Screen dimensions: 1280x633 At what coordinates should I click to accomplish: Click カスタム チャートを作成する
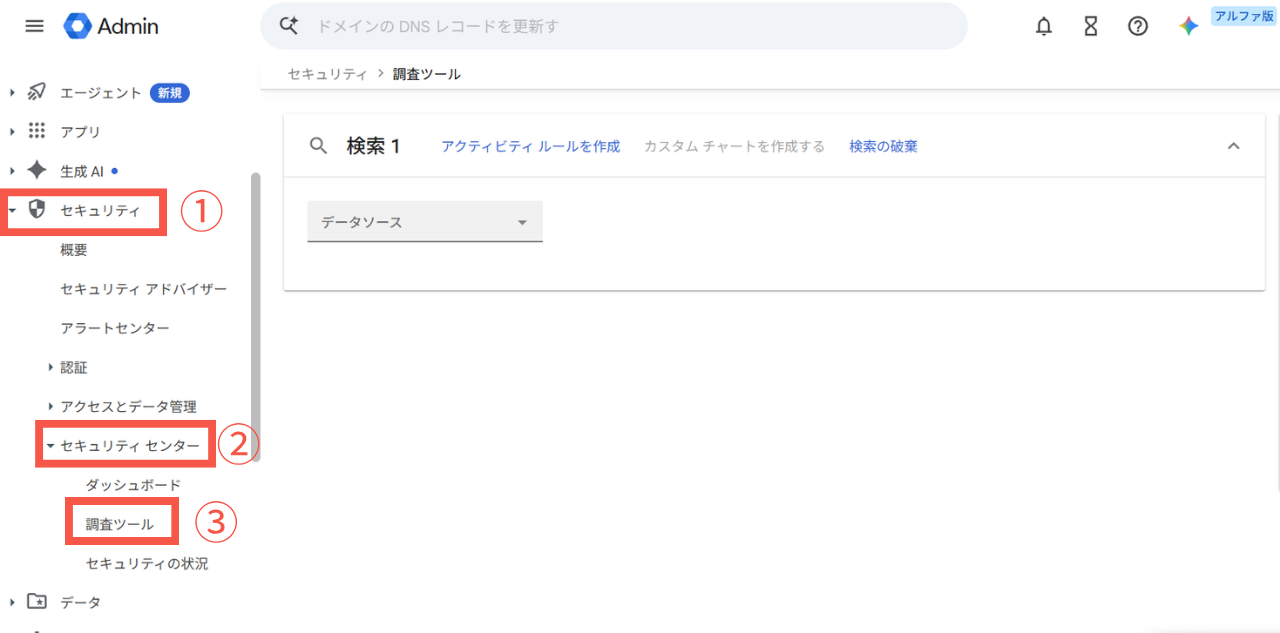click(734, 146)
